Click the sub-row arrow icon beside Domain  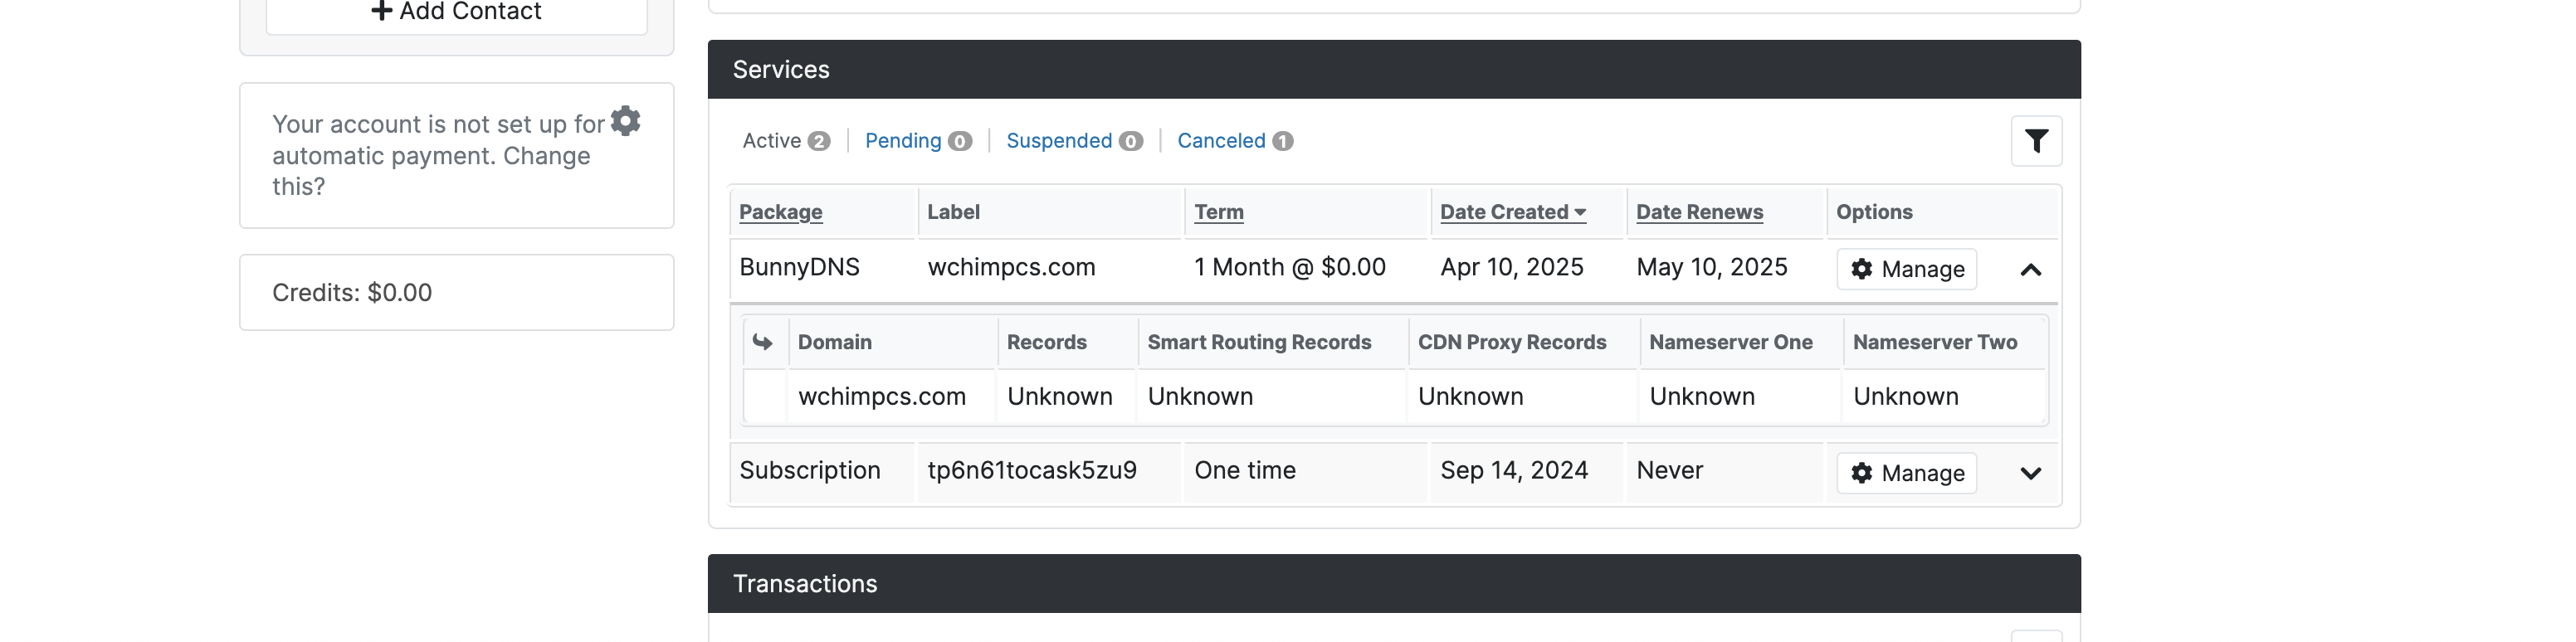click(763, 342)
